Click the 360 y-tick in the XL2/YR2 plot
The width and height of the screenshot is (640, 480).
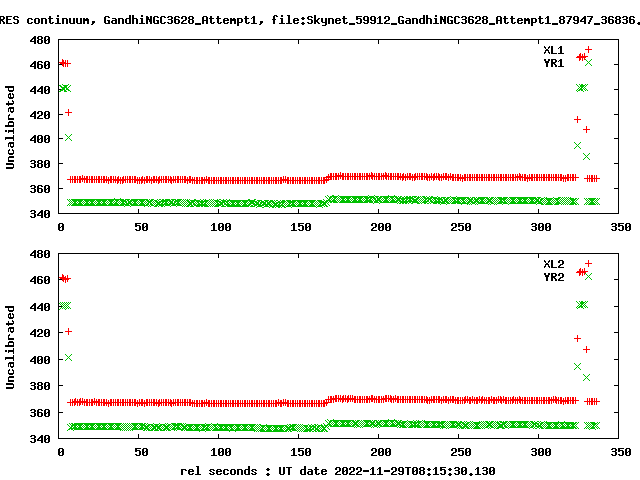pyautogui.click(x=40, y=413)
